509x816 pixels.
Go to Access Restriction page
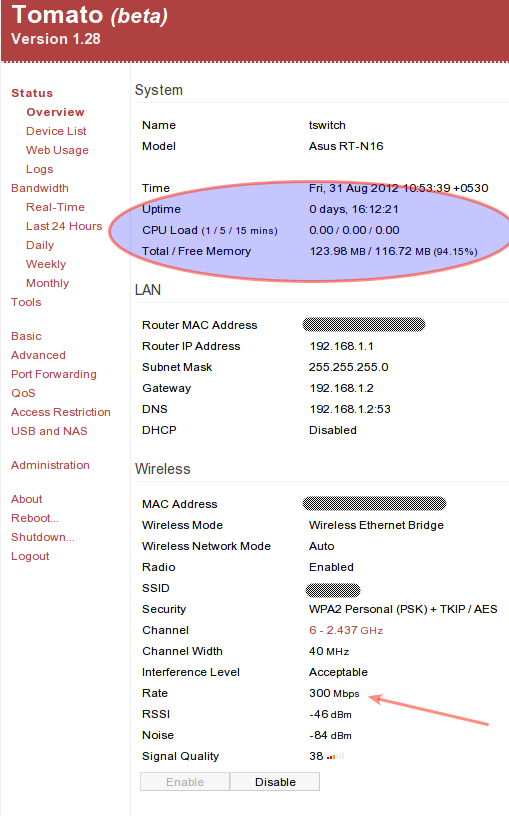(61, 412)
